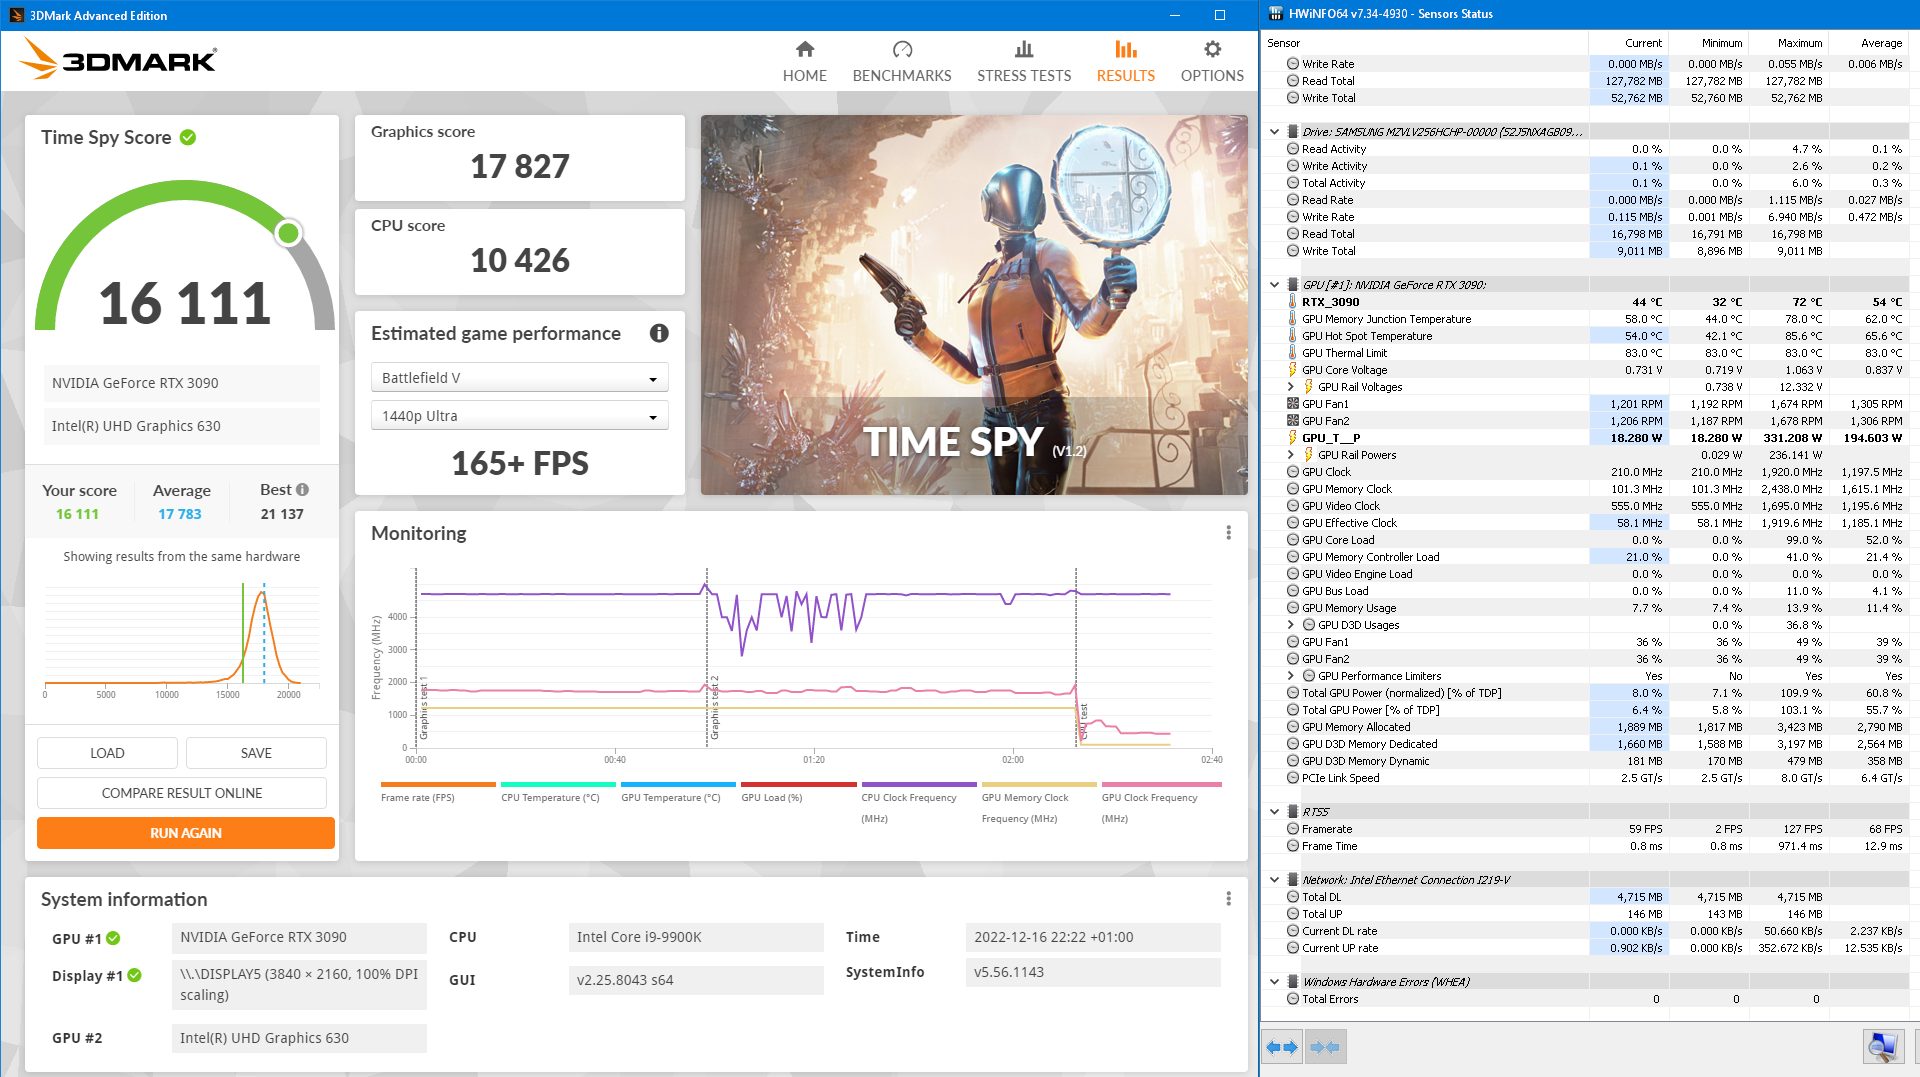
Task: Click the thermometer icon on RTX_3090 row
Action: 1293,302
